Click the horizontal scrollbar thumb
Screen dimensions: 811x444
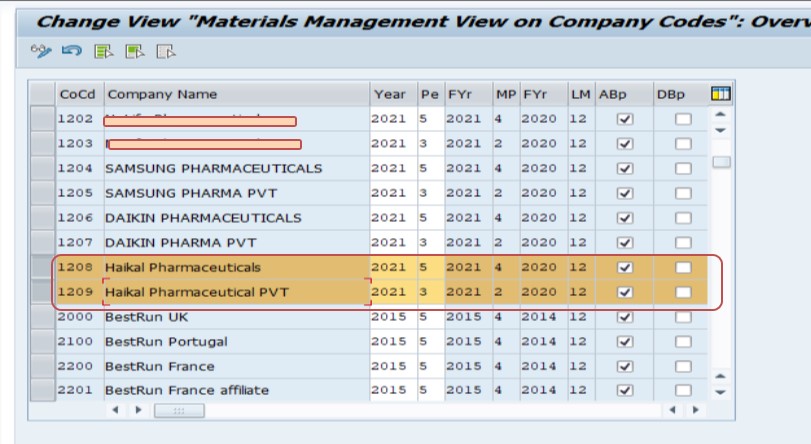point(179,410)
